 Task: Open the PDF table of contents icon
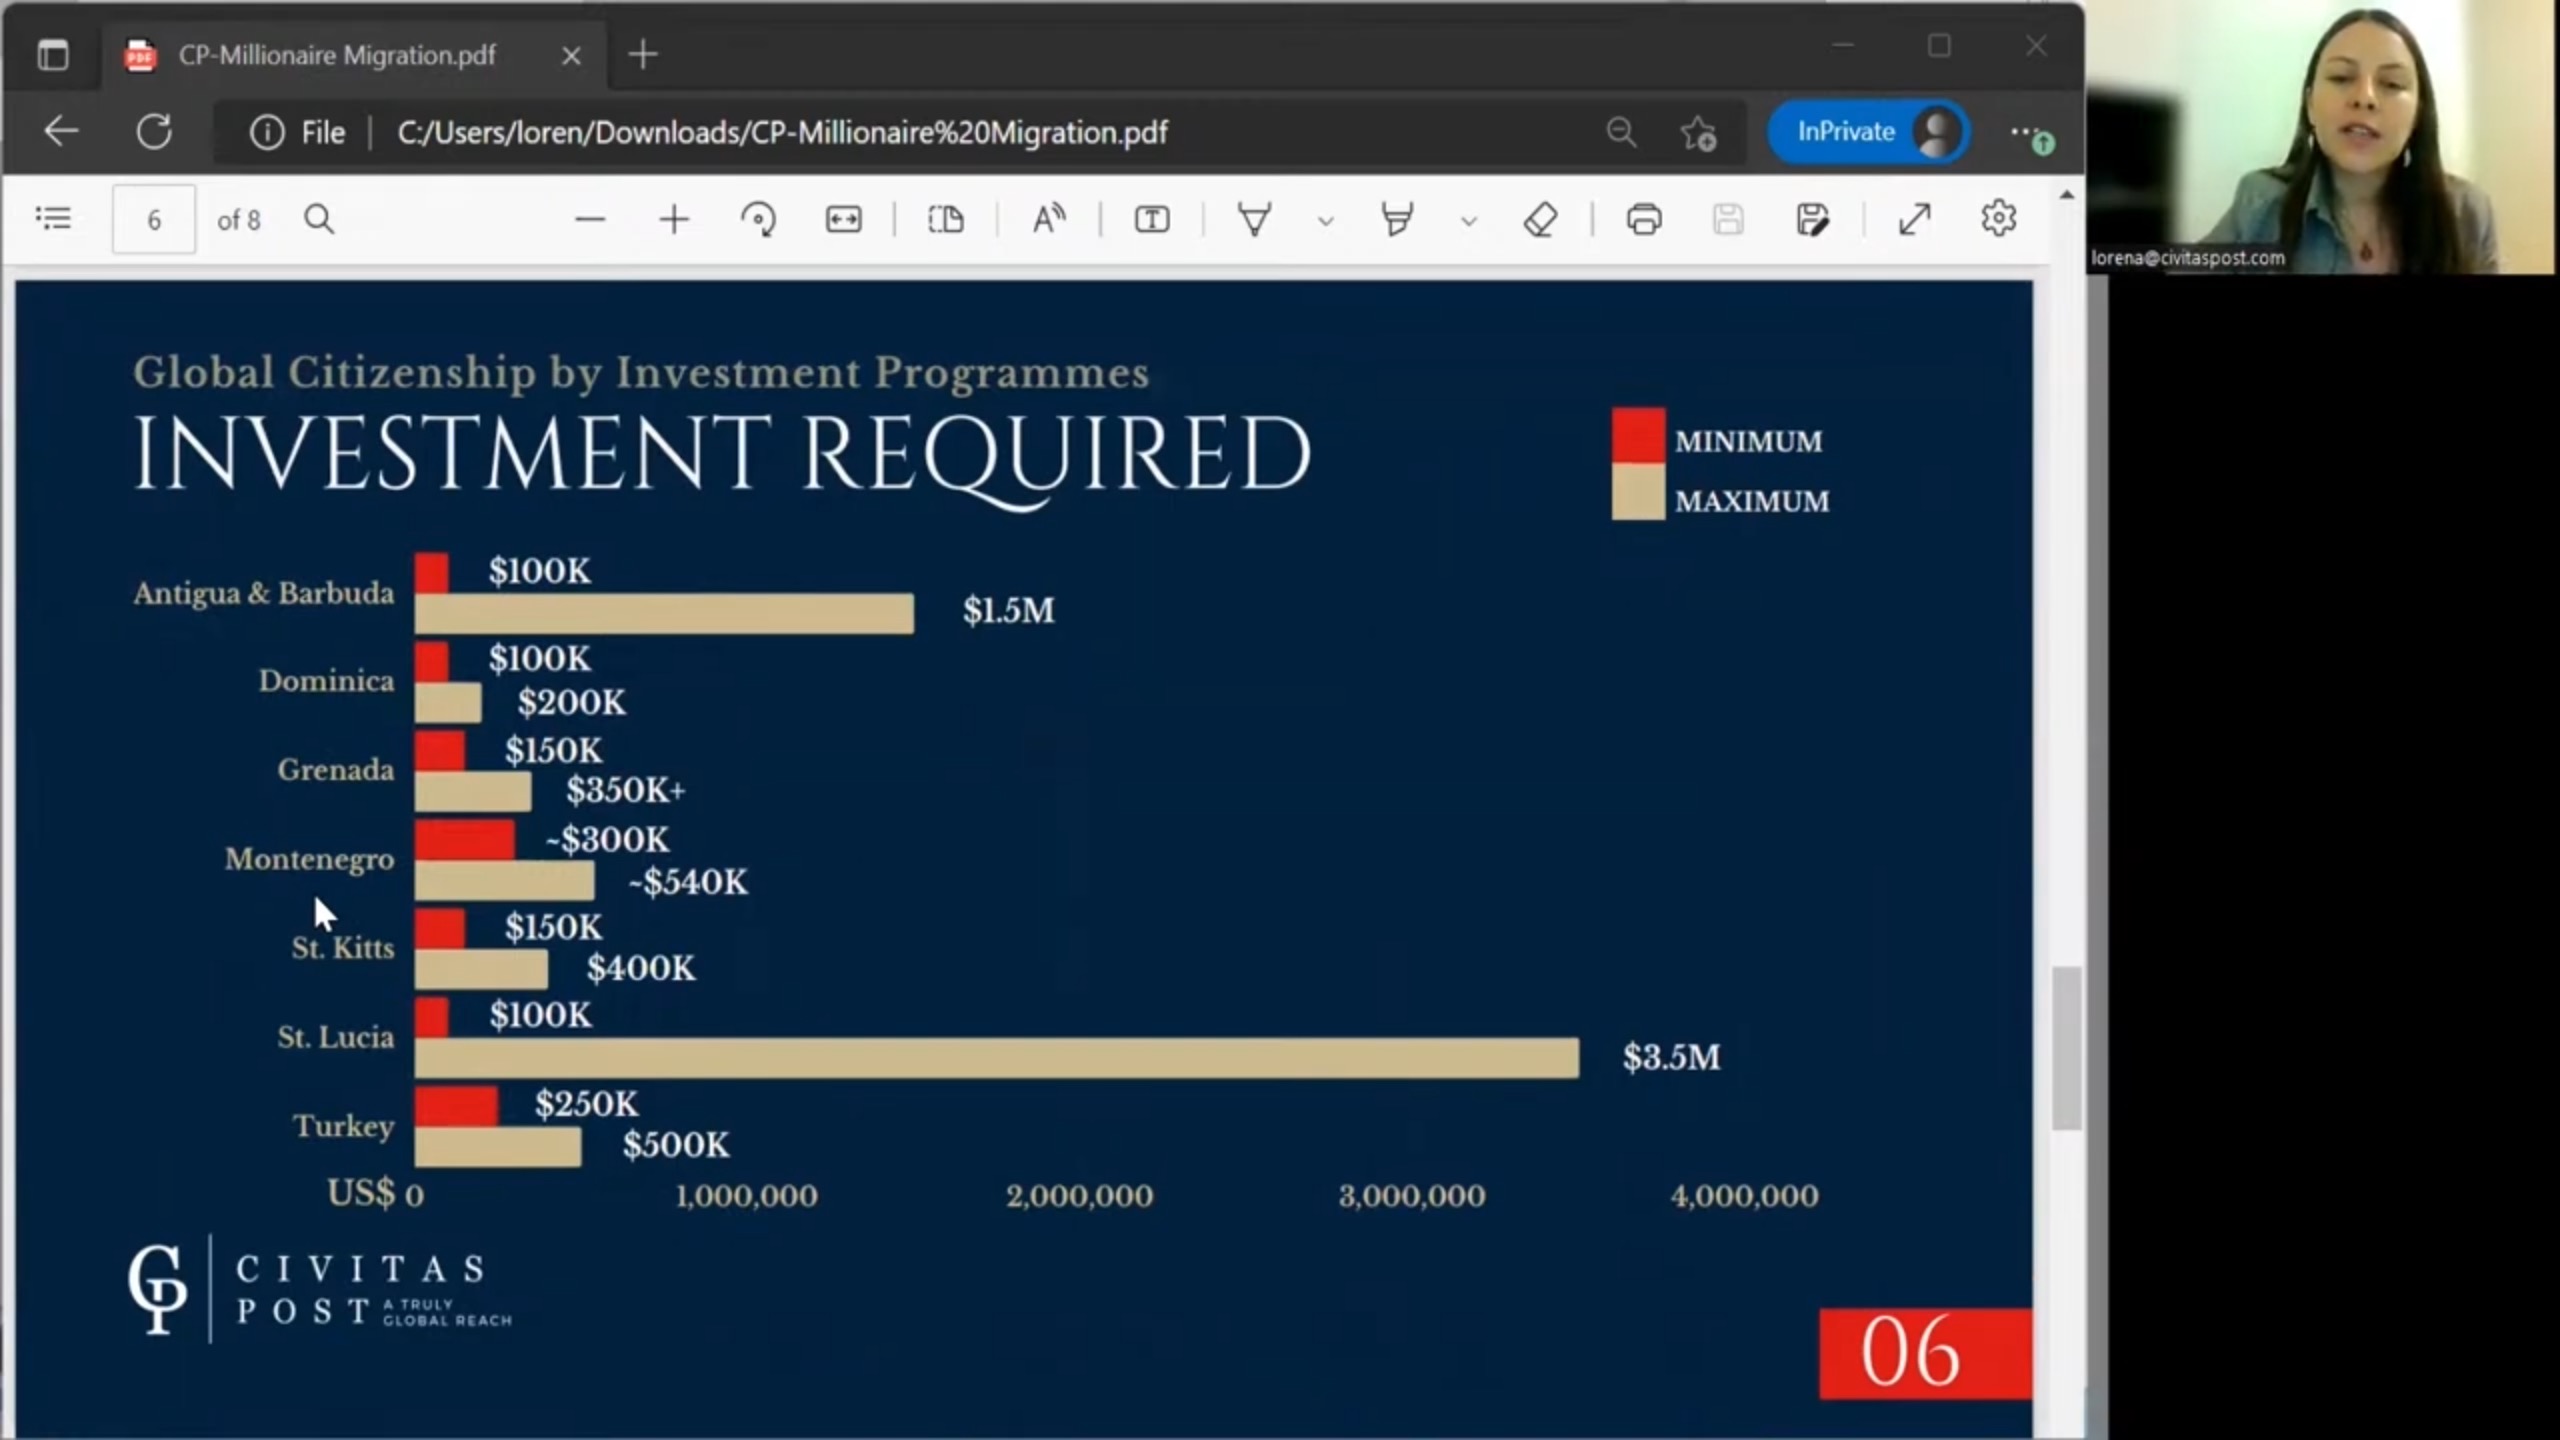click(53, 218)
